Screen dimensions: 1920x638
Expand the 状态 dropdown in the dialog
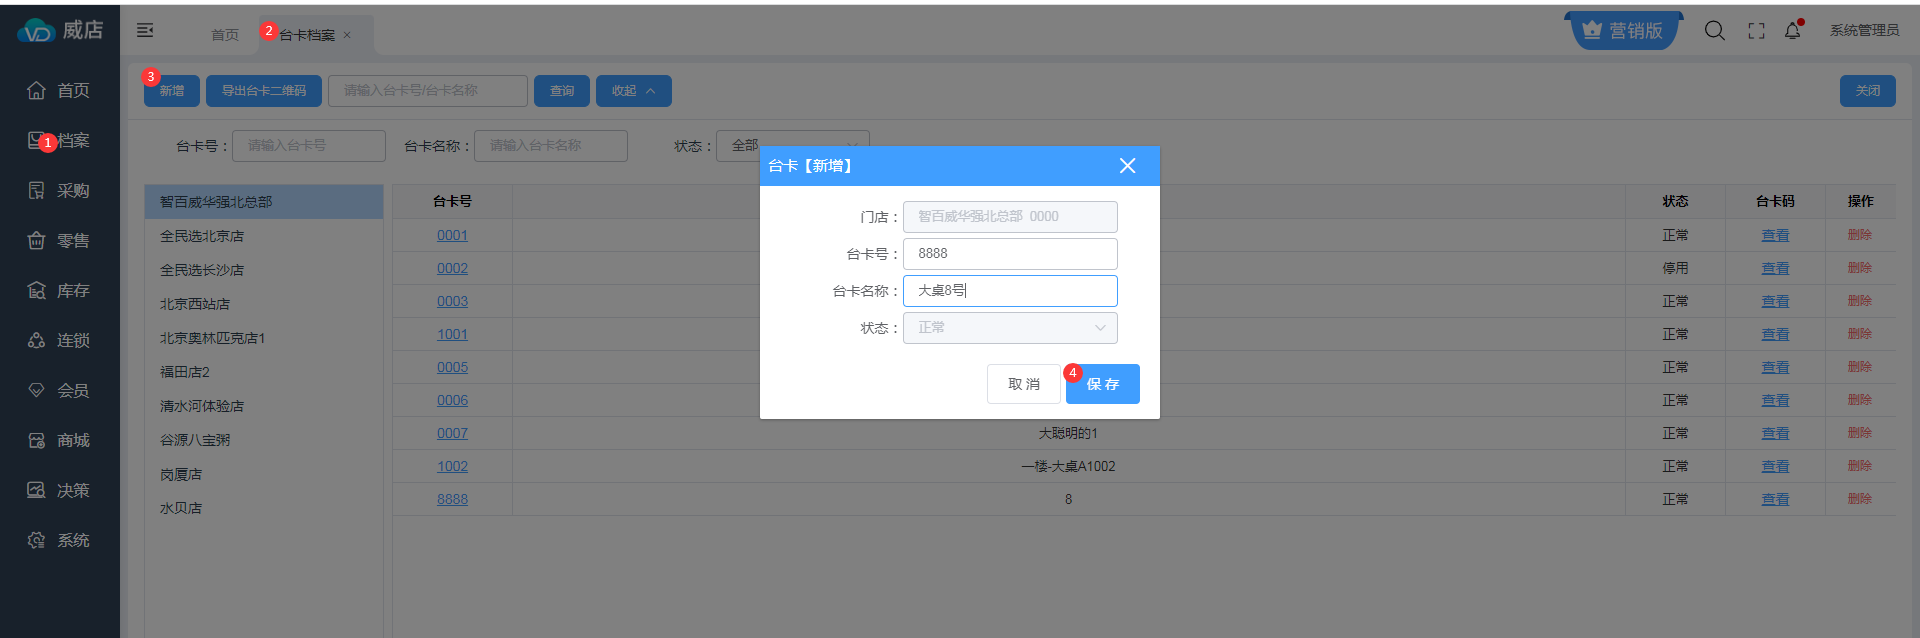pyautogui.click(x=1010, y=328)
